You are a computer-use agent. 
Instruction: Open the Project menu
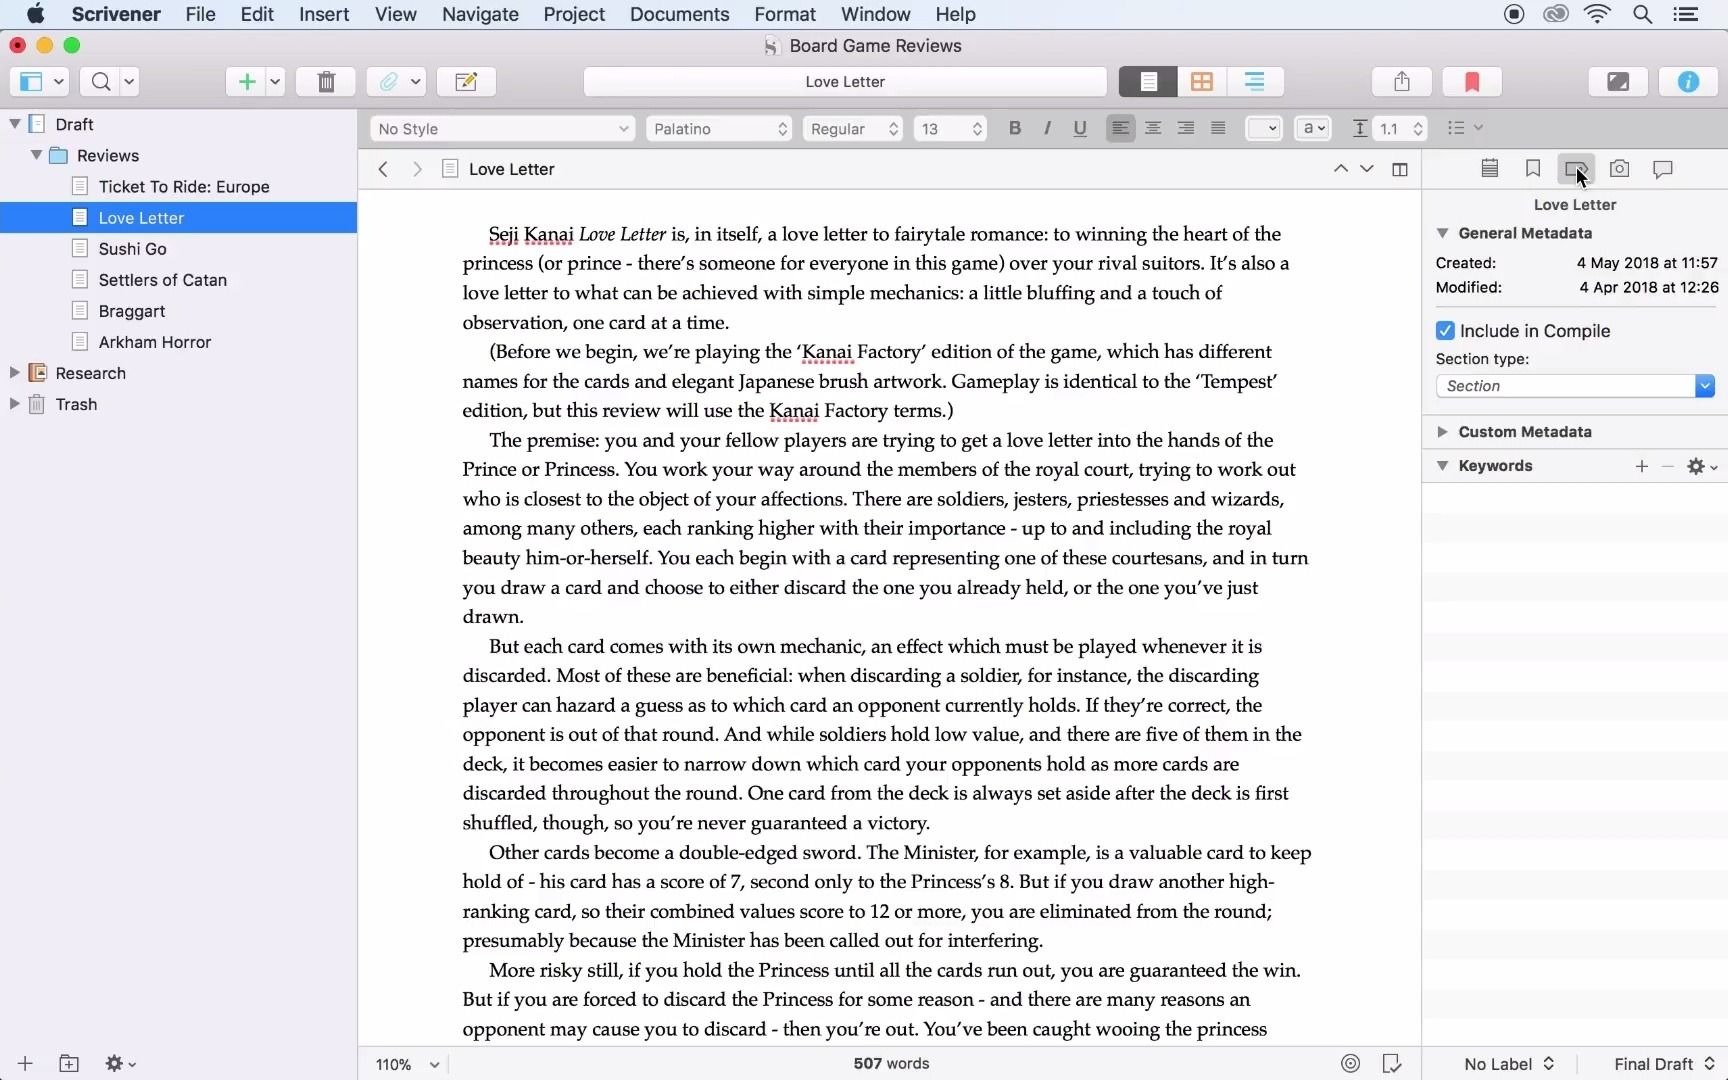[x=574, y=14]
